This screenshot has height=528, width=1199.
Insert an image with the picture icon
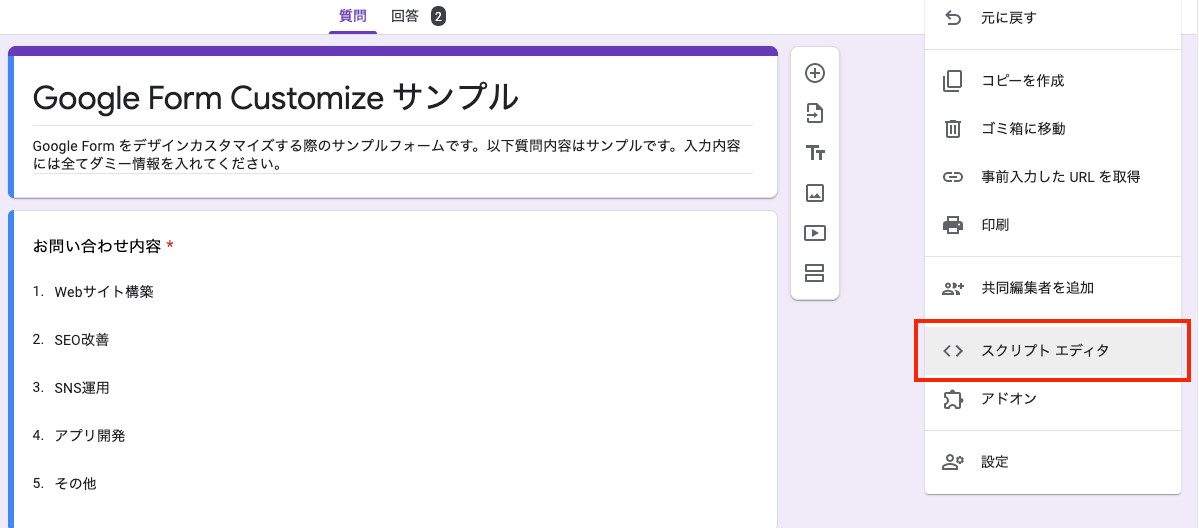click(815, 193)
